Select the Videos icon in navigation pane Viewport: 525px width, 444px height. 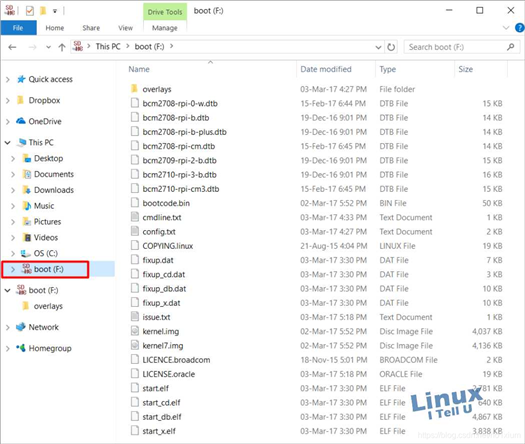click(26, 237)
